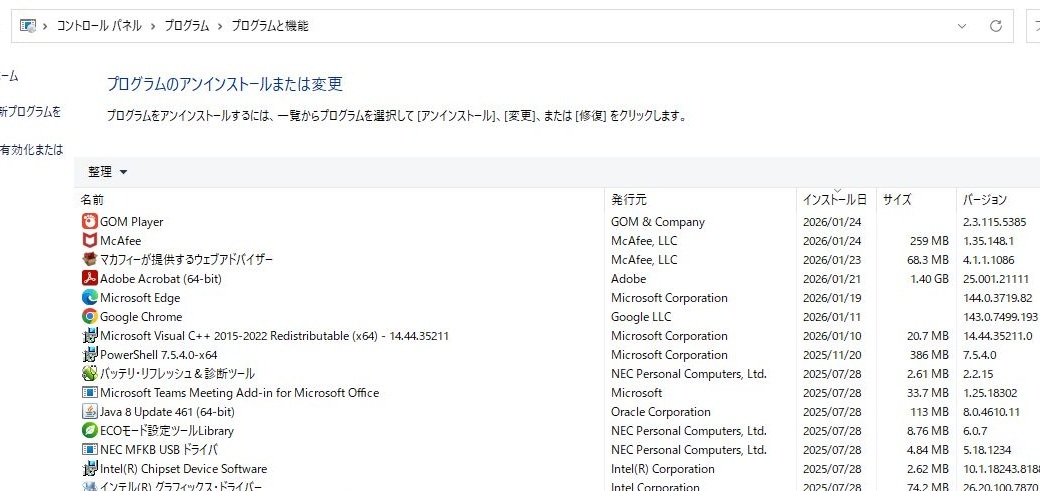The image size is (1040, 491).
Task: Click the GOM Player program icon
Action: tap(89, 222)
